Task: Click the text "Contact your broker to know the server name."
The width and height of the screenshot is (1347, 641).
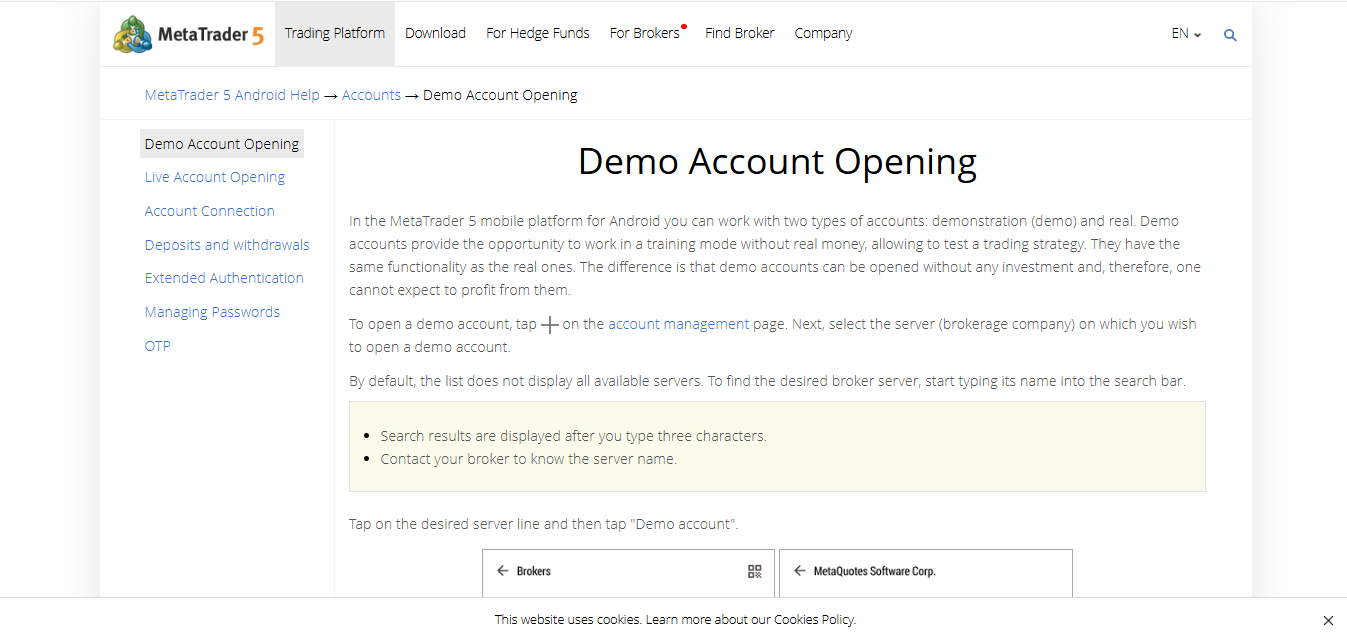Action: 529,459
